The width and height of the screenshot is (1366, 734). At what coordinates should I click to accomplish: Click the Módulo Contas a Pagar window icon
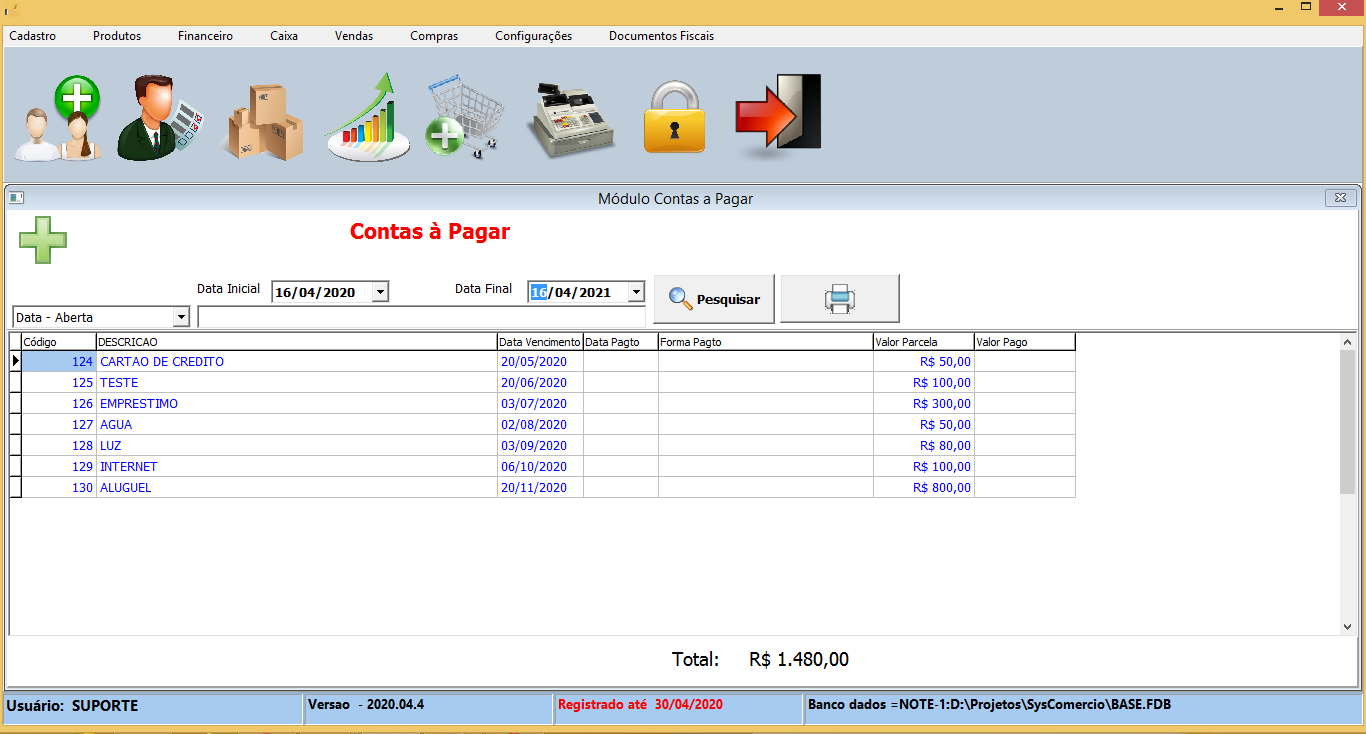14,198
